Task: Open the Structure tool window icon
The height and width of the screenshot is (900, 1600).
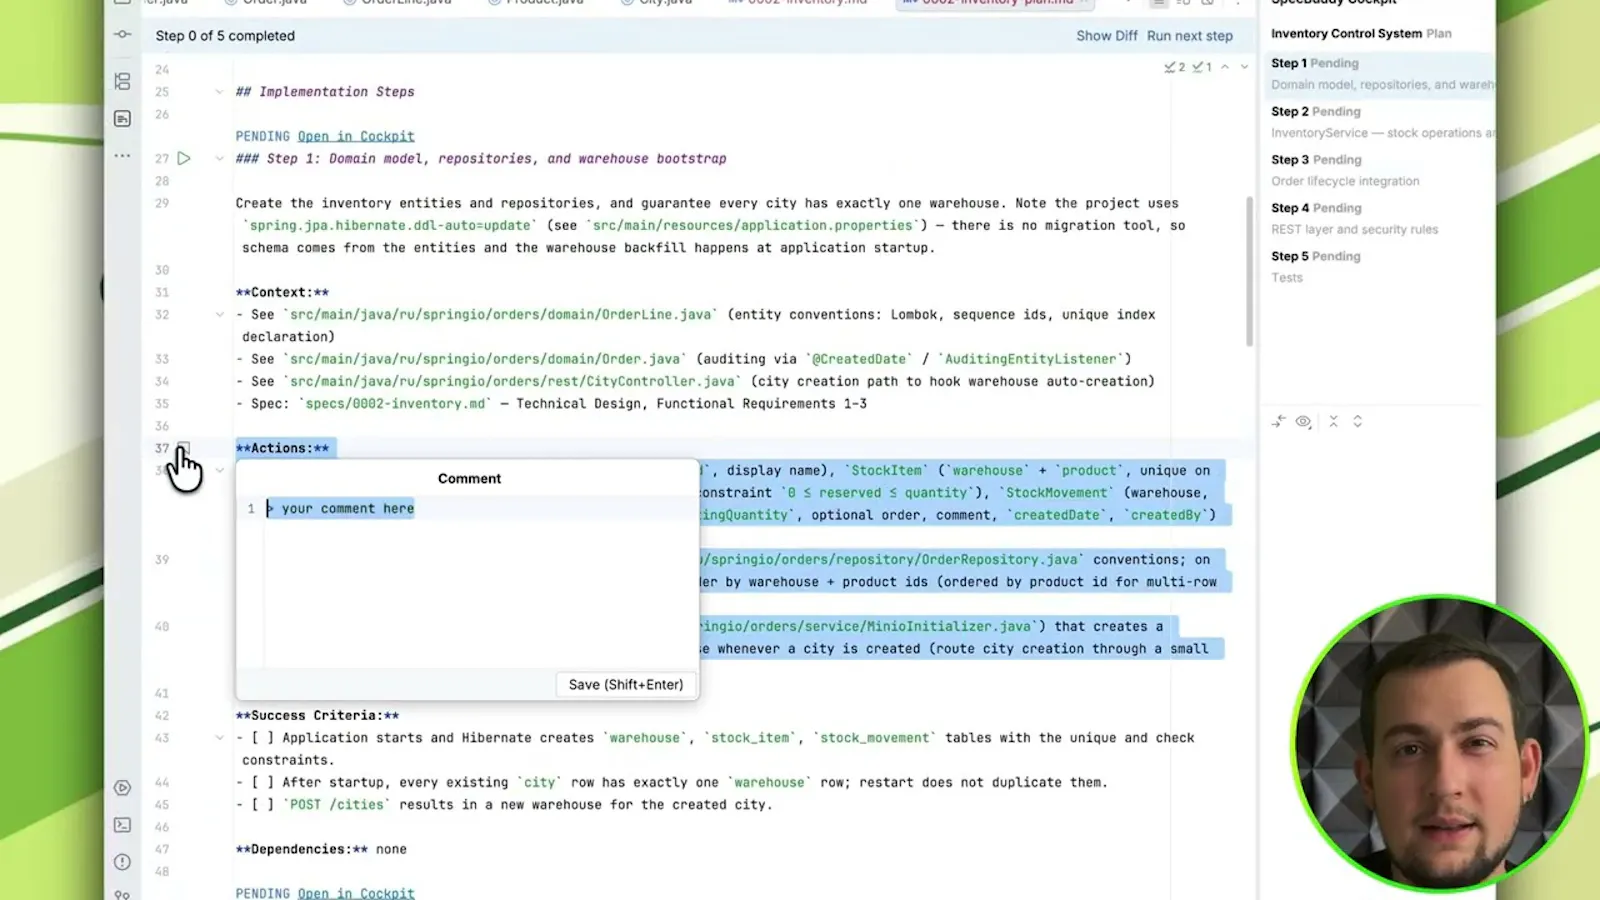Action: [x=122, y=81]
